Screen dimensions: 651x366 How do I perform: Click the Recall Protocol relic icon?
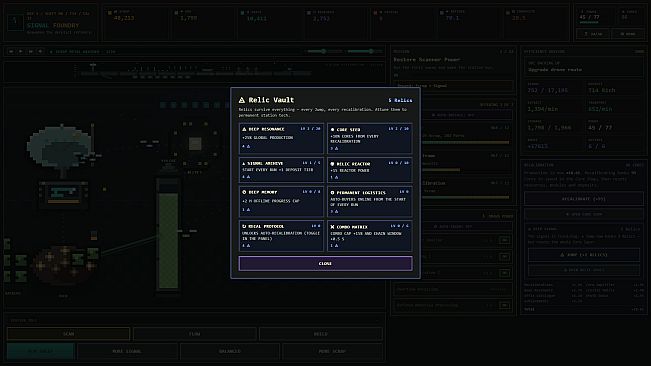coord(244,227)
